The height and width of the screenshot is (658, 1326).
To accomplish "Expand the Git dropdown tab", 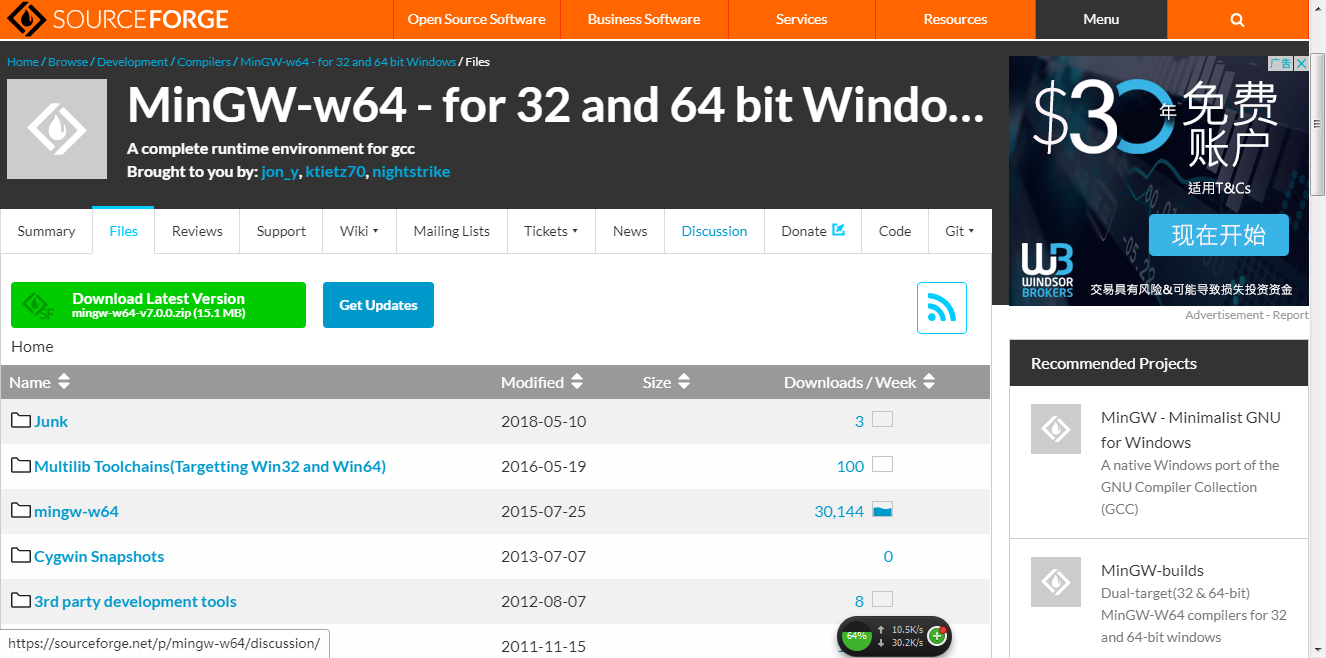I will coord(959,231).
